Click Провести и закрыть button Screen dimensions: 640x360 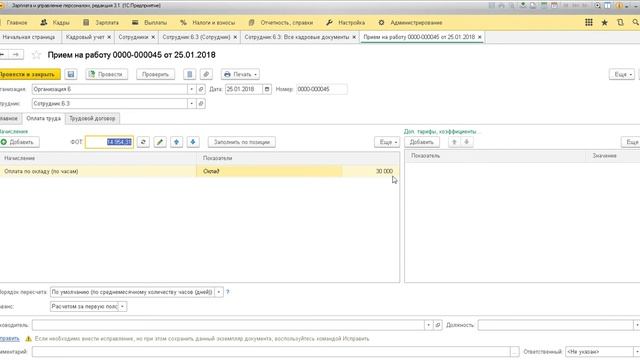pos(29,74)
